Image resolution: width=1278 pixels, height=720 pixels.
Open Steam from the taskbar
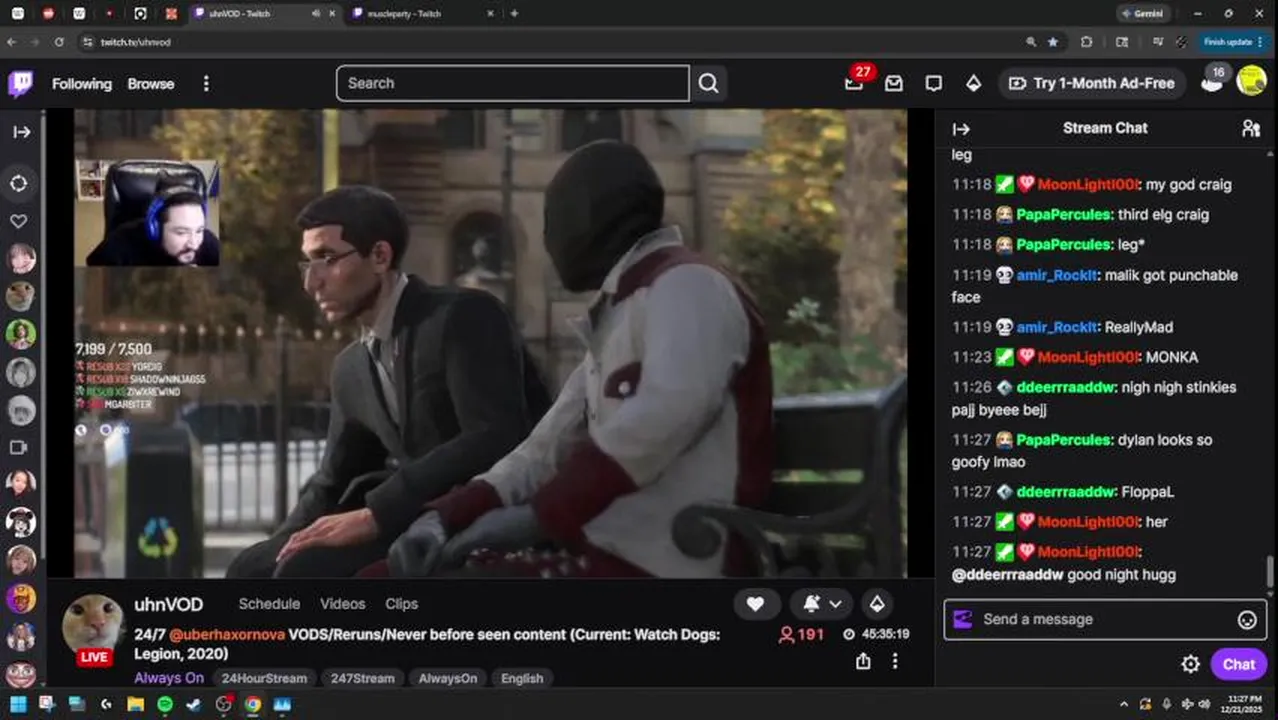point(194,704)
